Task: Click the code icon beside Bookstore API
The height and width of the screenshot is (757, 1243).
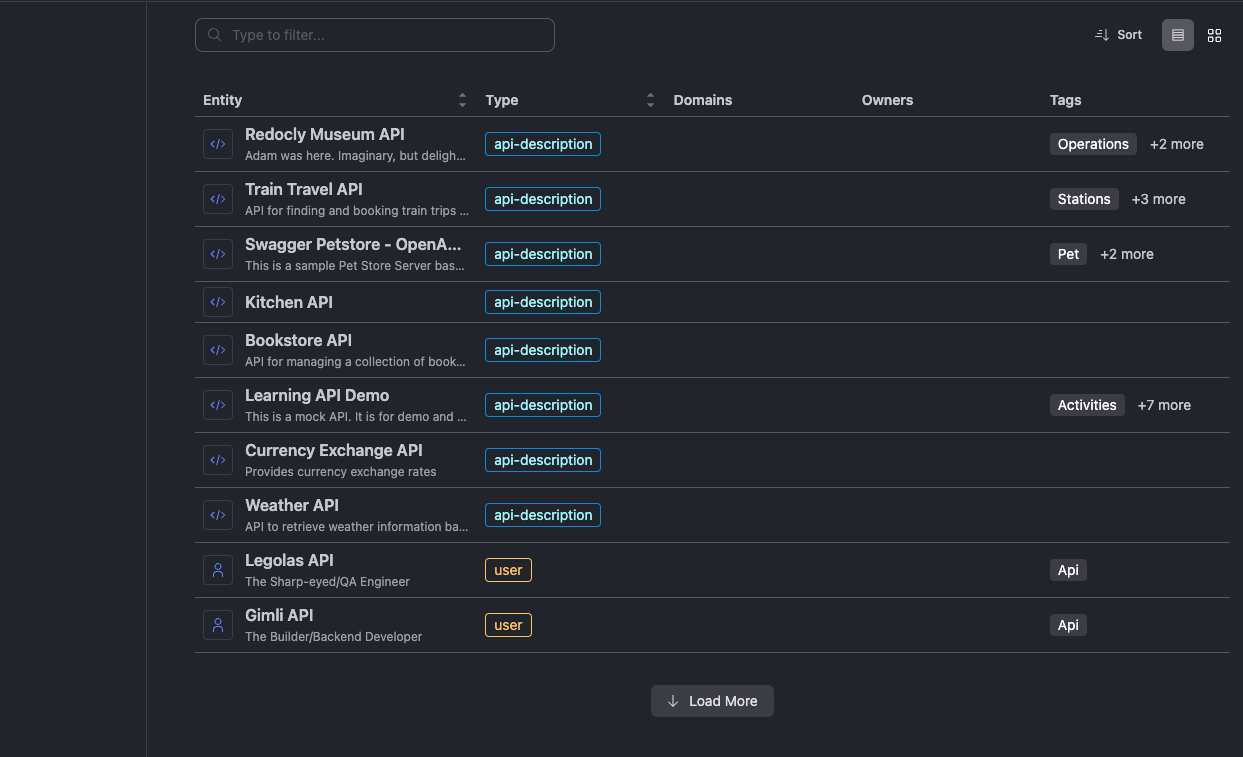Action: pos(218,350)
